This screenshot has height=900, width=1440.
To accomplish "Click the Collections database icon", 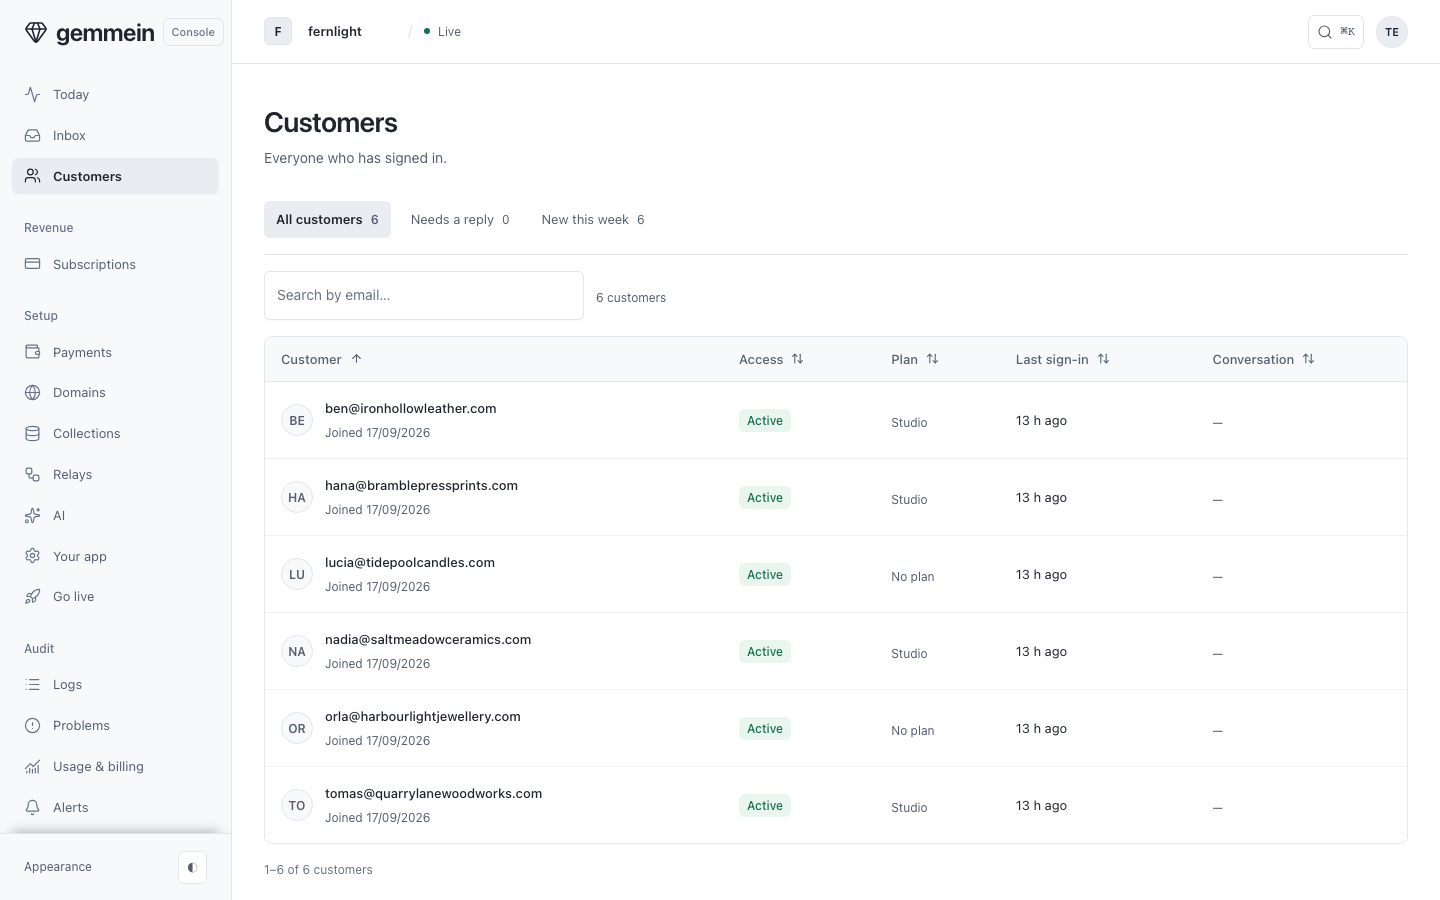I will pyautogui.click(x=33, y=433).
